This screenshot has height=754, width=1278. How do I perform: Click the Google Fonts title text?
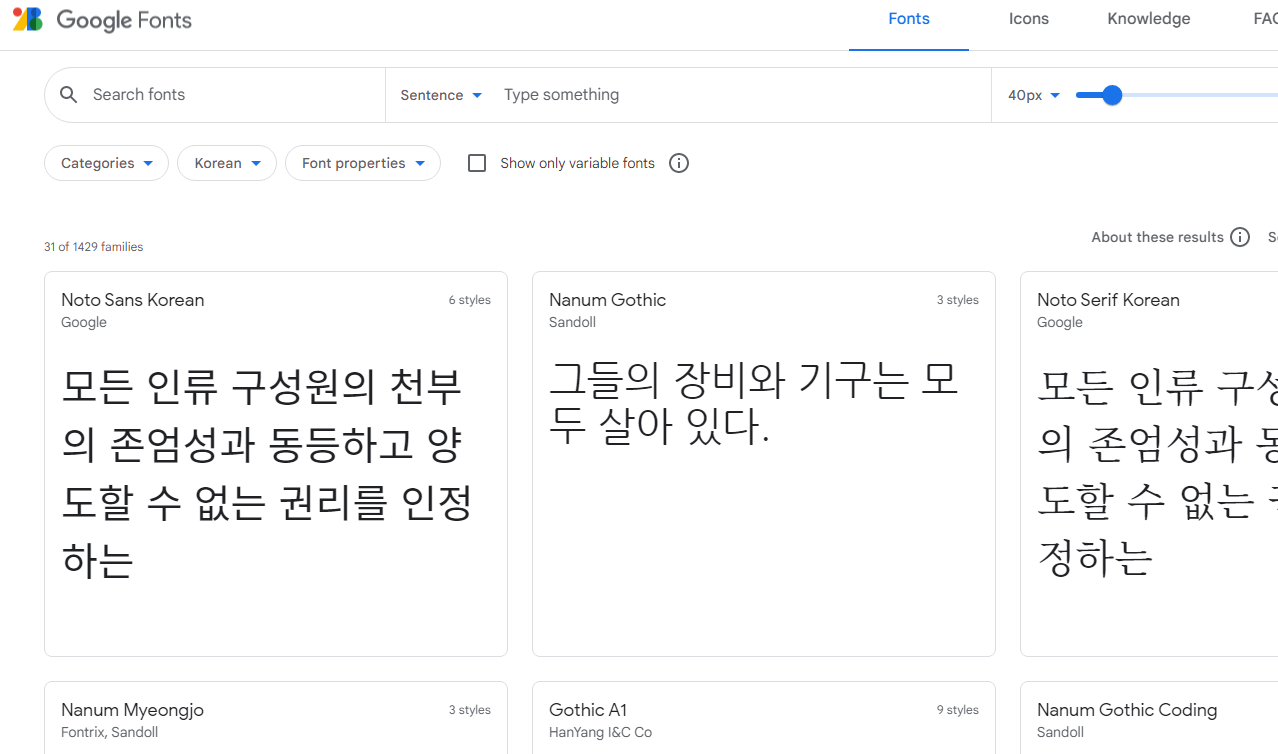tap(124, 20)
